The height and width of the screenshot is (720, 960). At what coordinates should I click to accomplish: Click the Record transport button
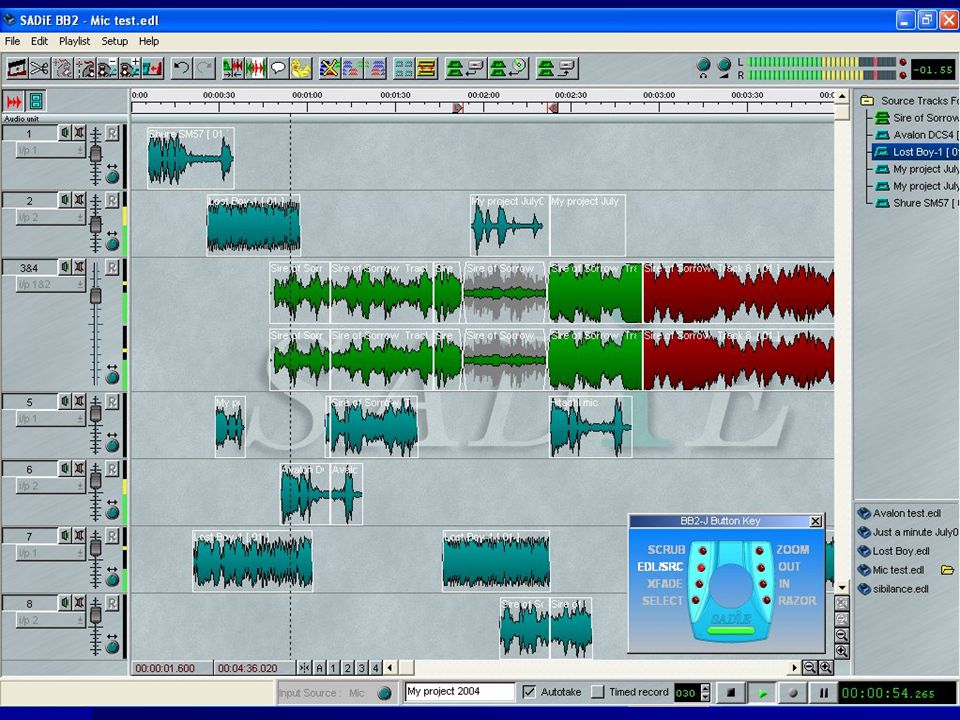[x=793, y=693]
